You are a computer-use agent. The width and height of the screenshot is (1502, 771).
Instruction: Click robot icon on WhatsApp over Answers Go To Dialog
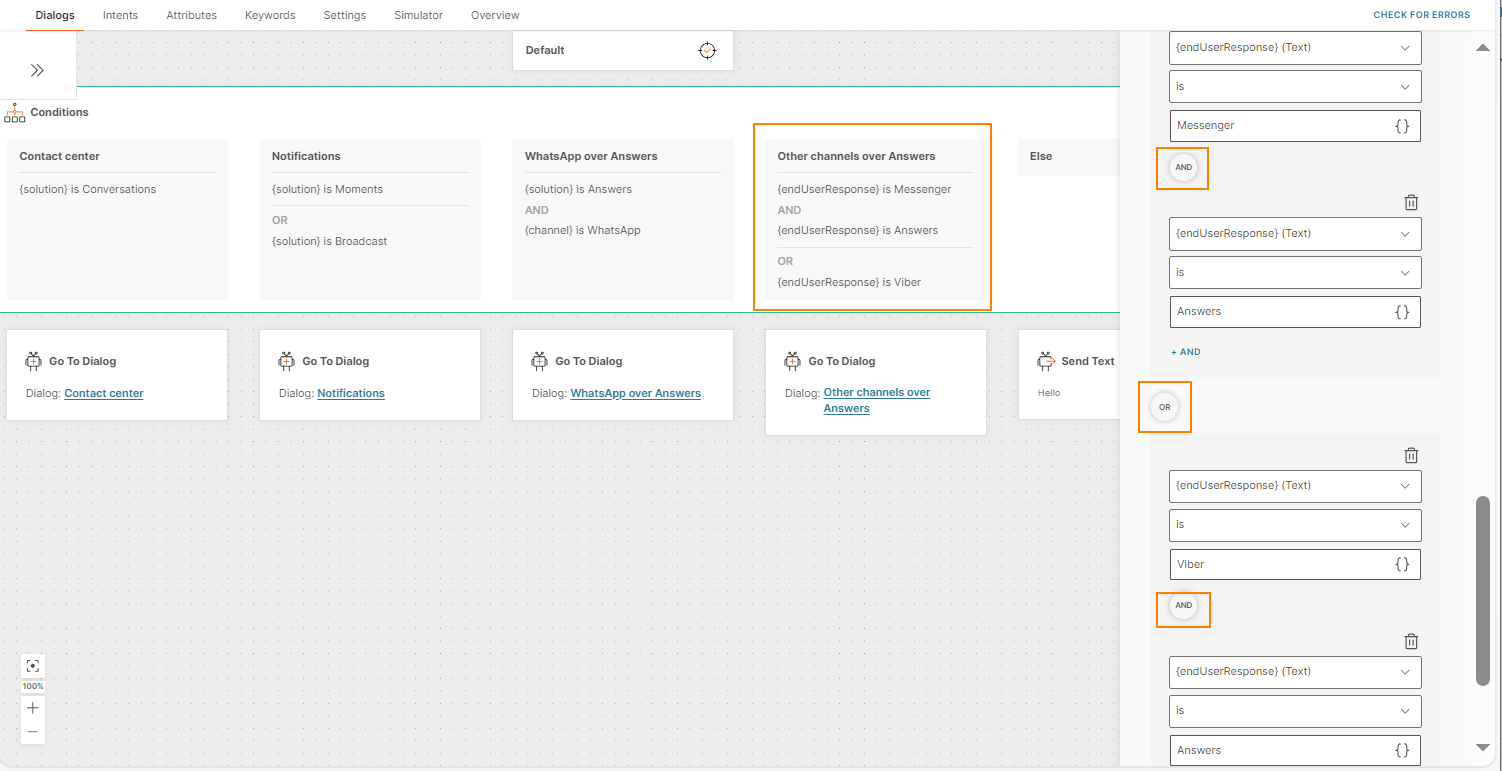[x=540, y=361]
